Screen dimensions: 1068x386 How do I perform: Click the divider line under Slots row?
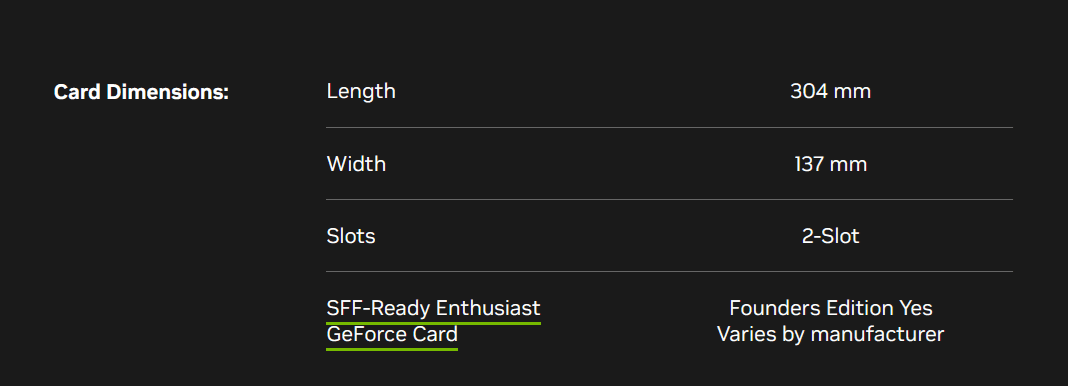[x=670, y=272]
